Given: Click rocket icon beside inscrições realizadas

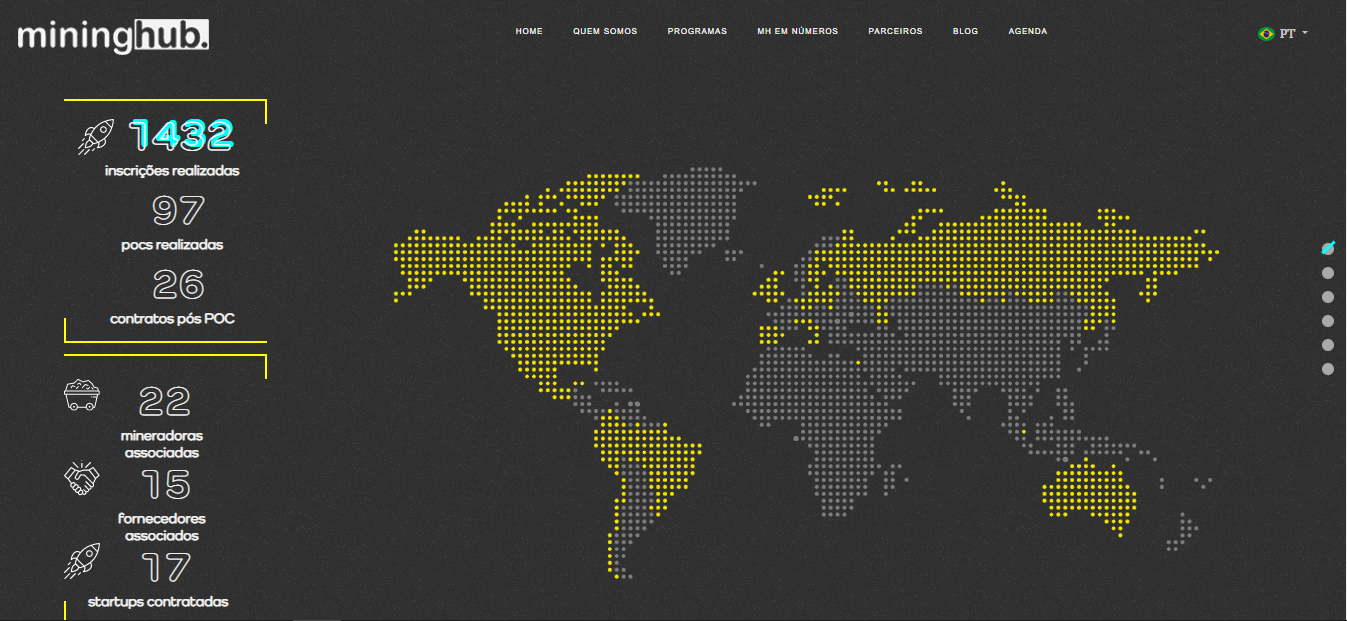Looking at the screenshot, I should tap(95, 136).
